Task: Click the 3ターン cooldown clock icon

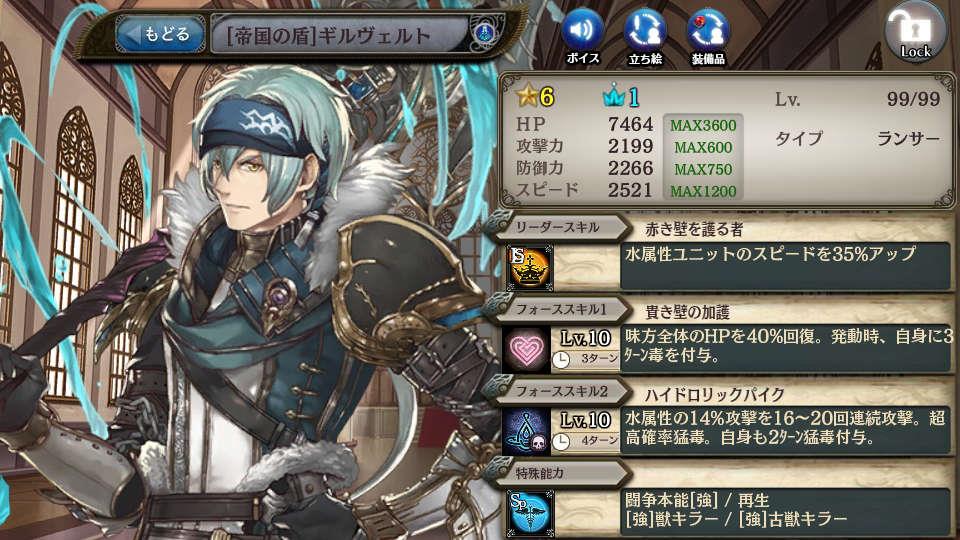Action: (561, 360)
